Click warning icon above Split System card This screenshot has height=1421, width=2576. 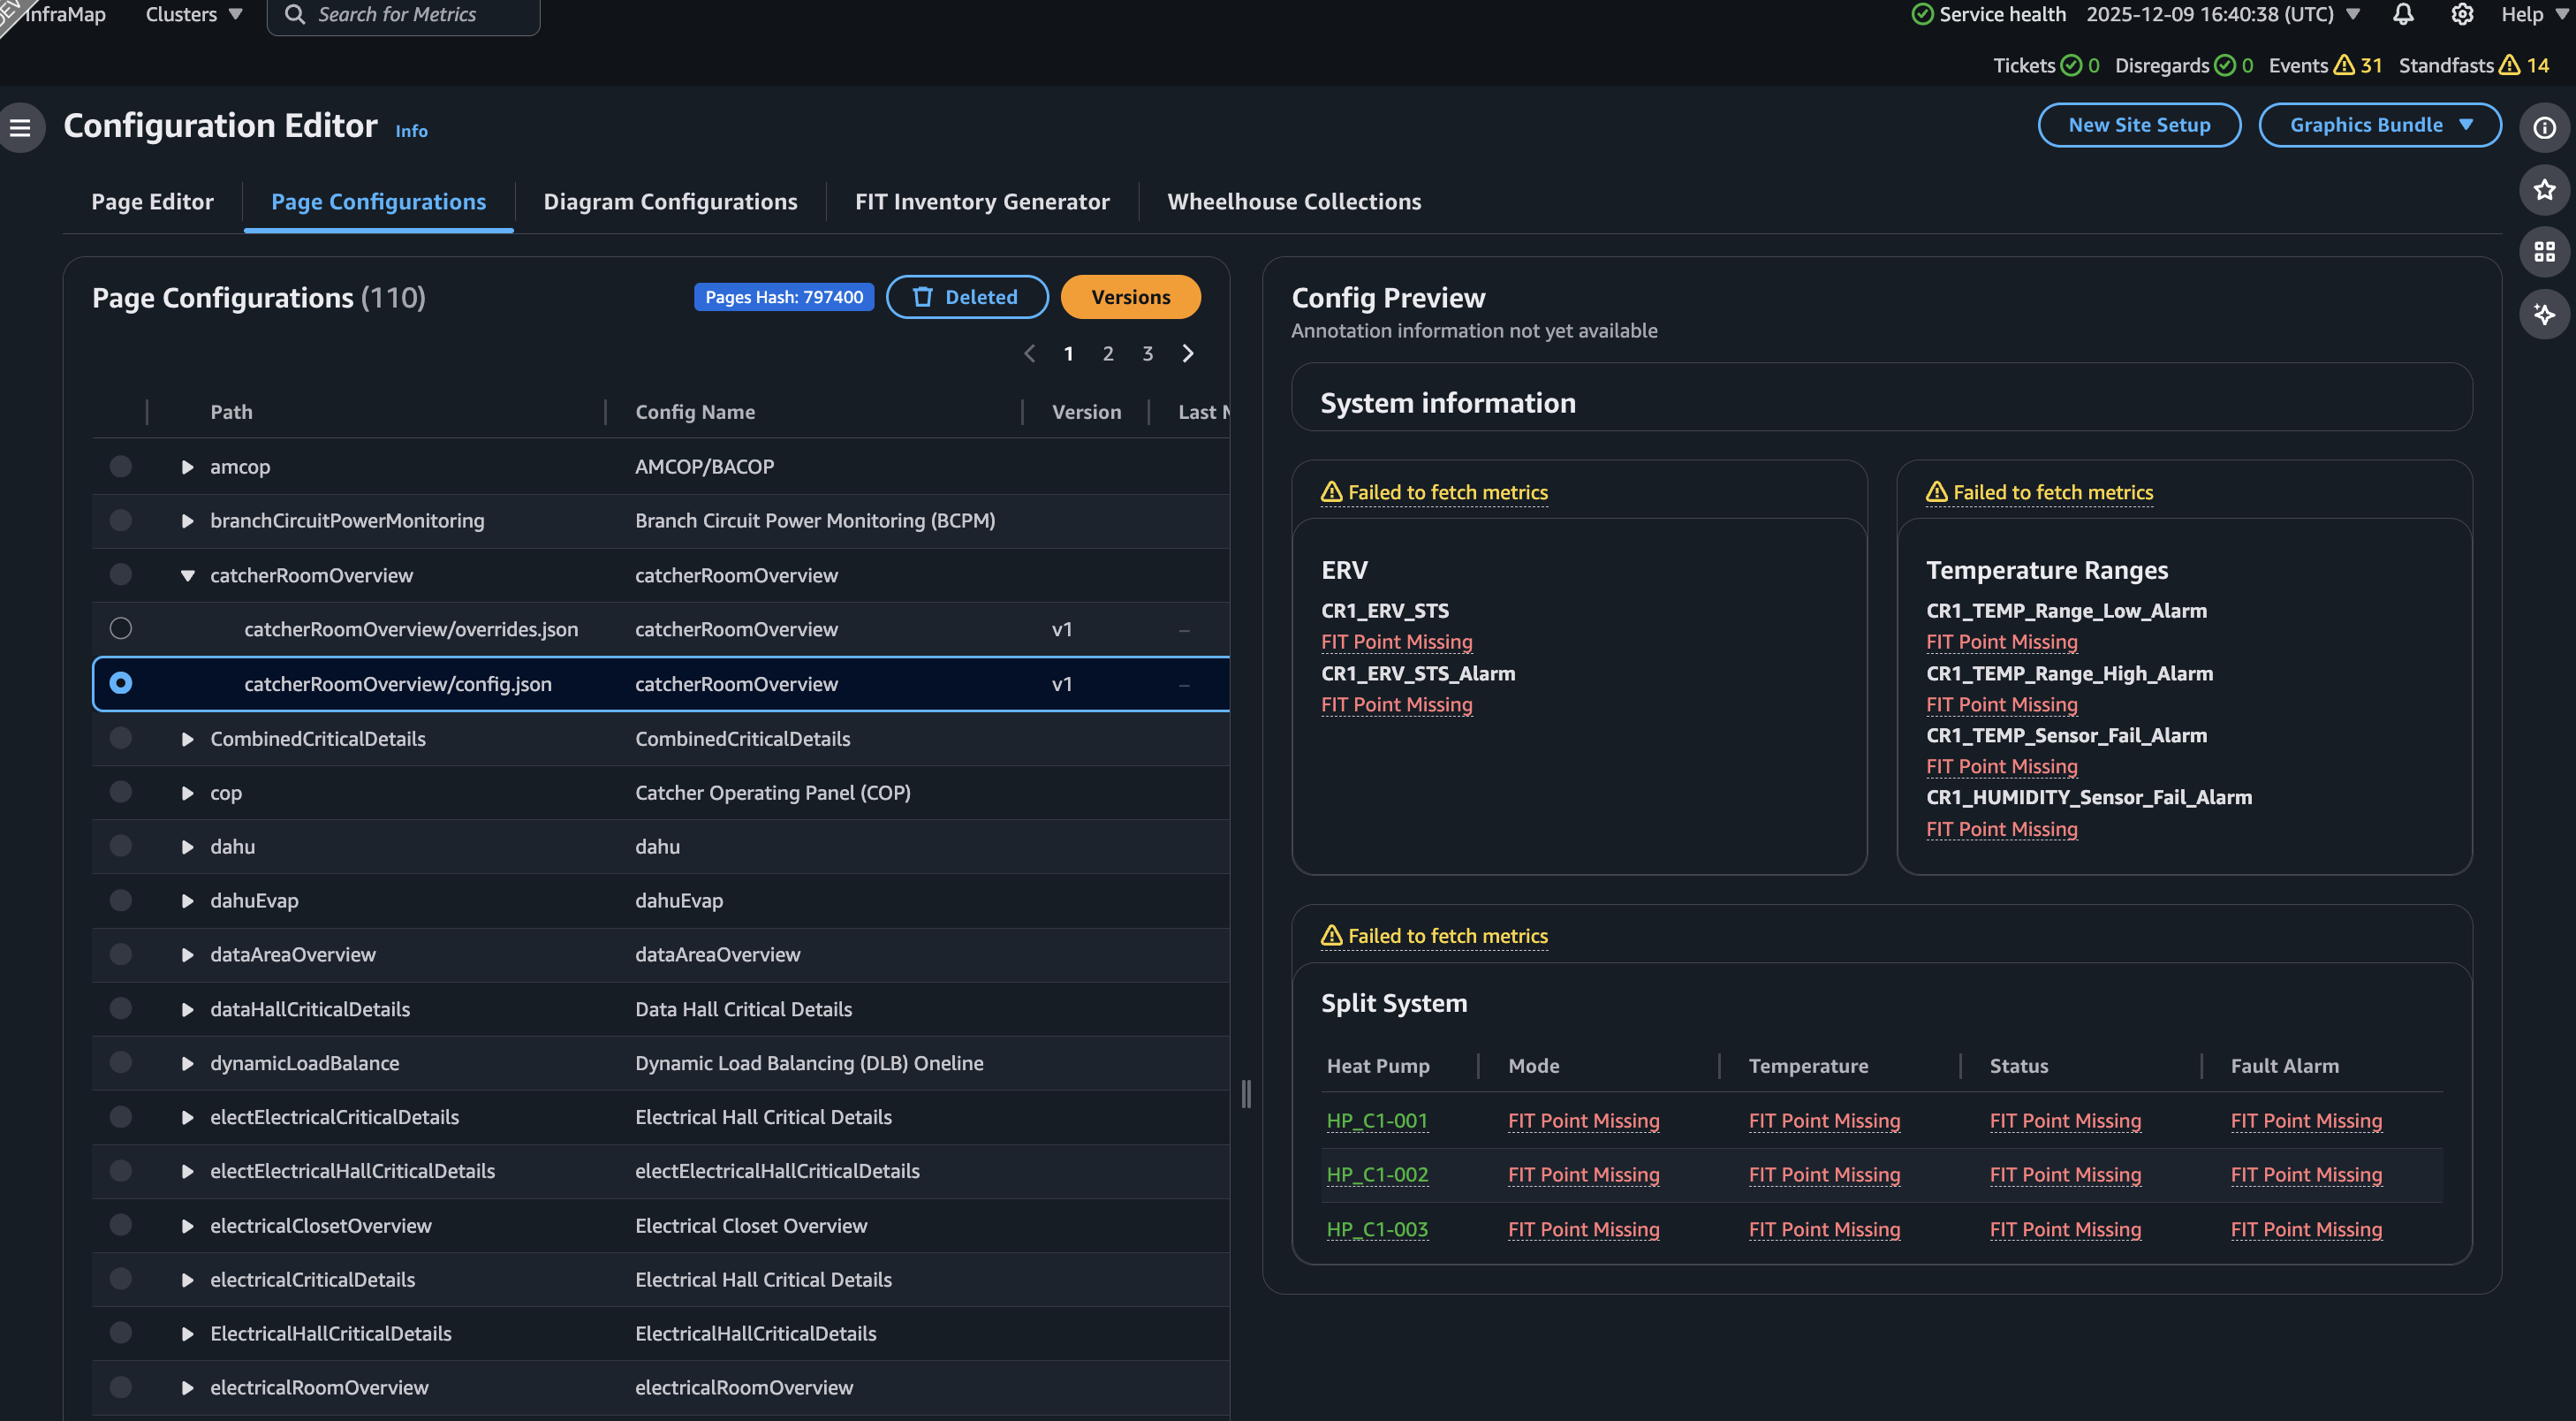point(1331,935)
